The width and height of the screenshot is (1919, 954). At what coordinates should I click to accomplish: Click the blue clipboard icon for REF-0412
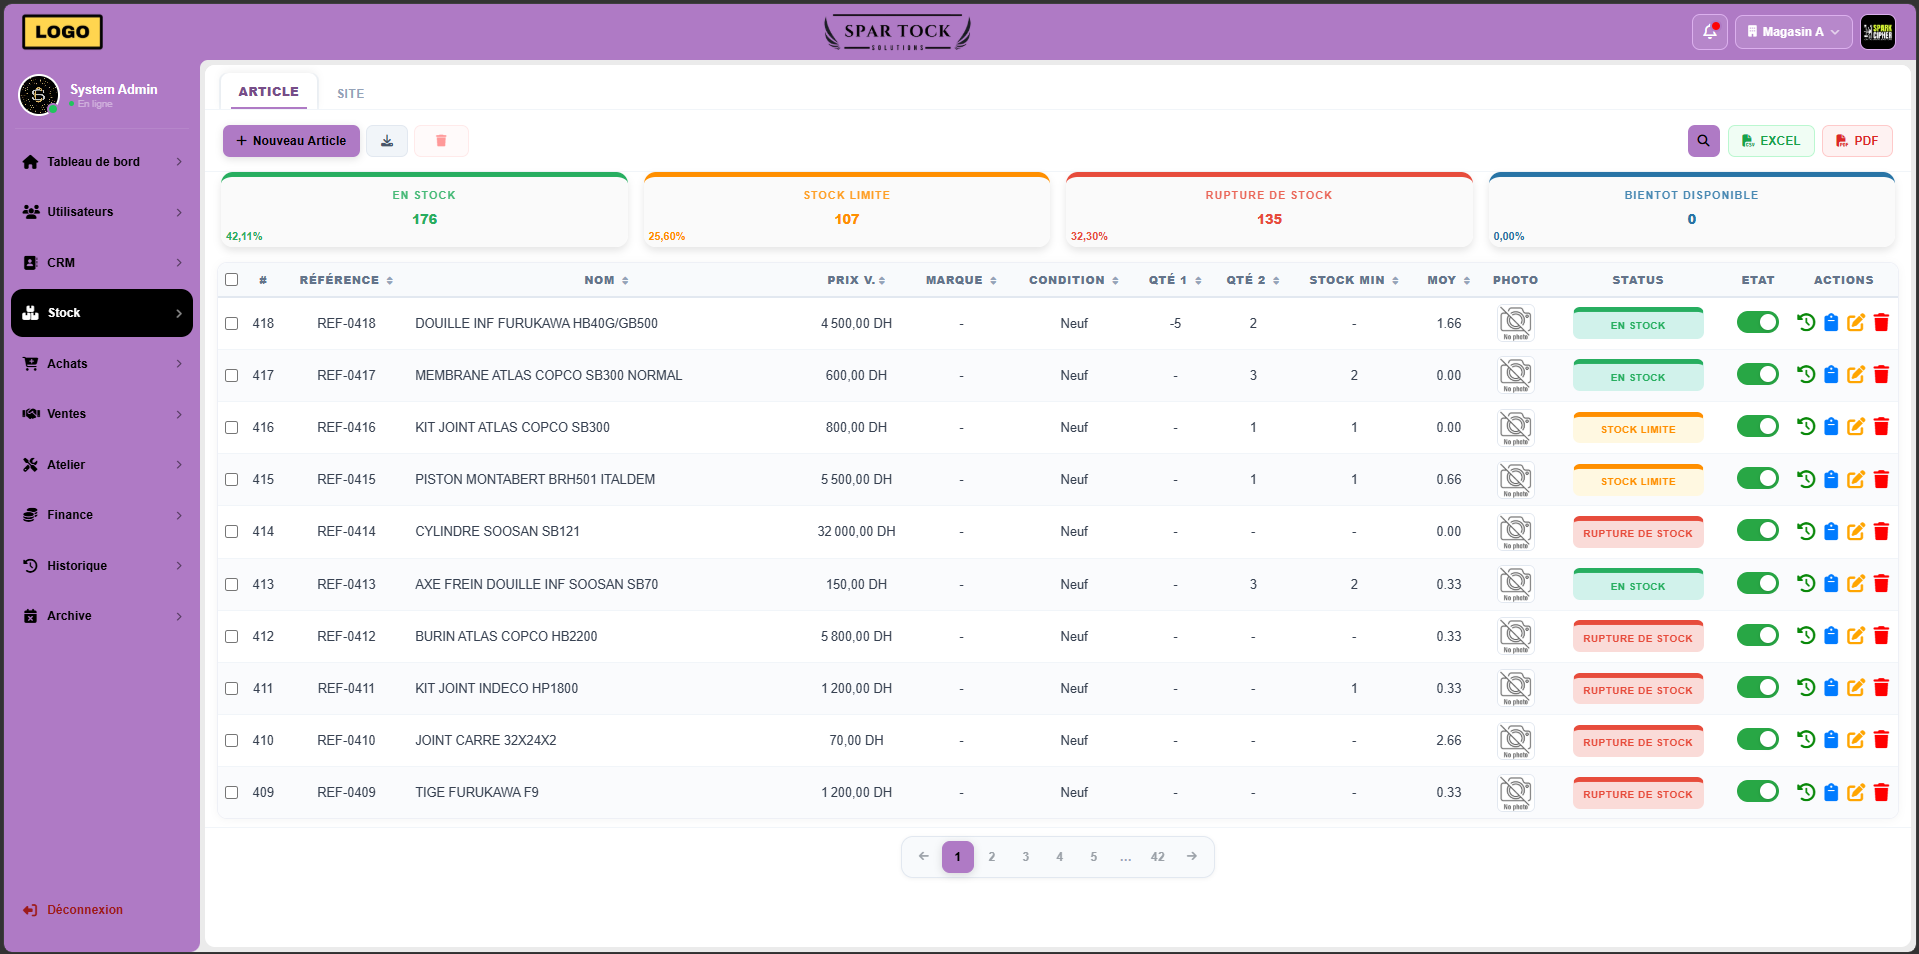1830,636
